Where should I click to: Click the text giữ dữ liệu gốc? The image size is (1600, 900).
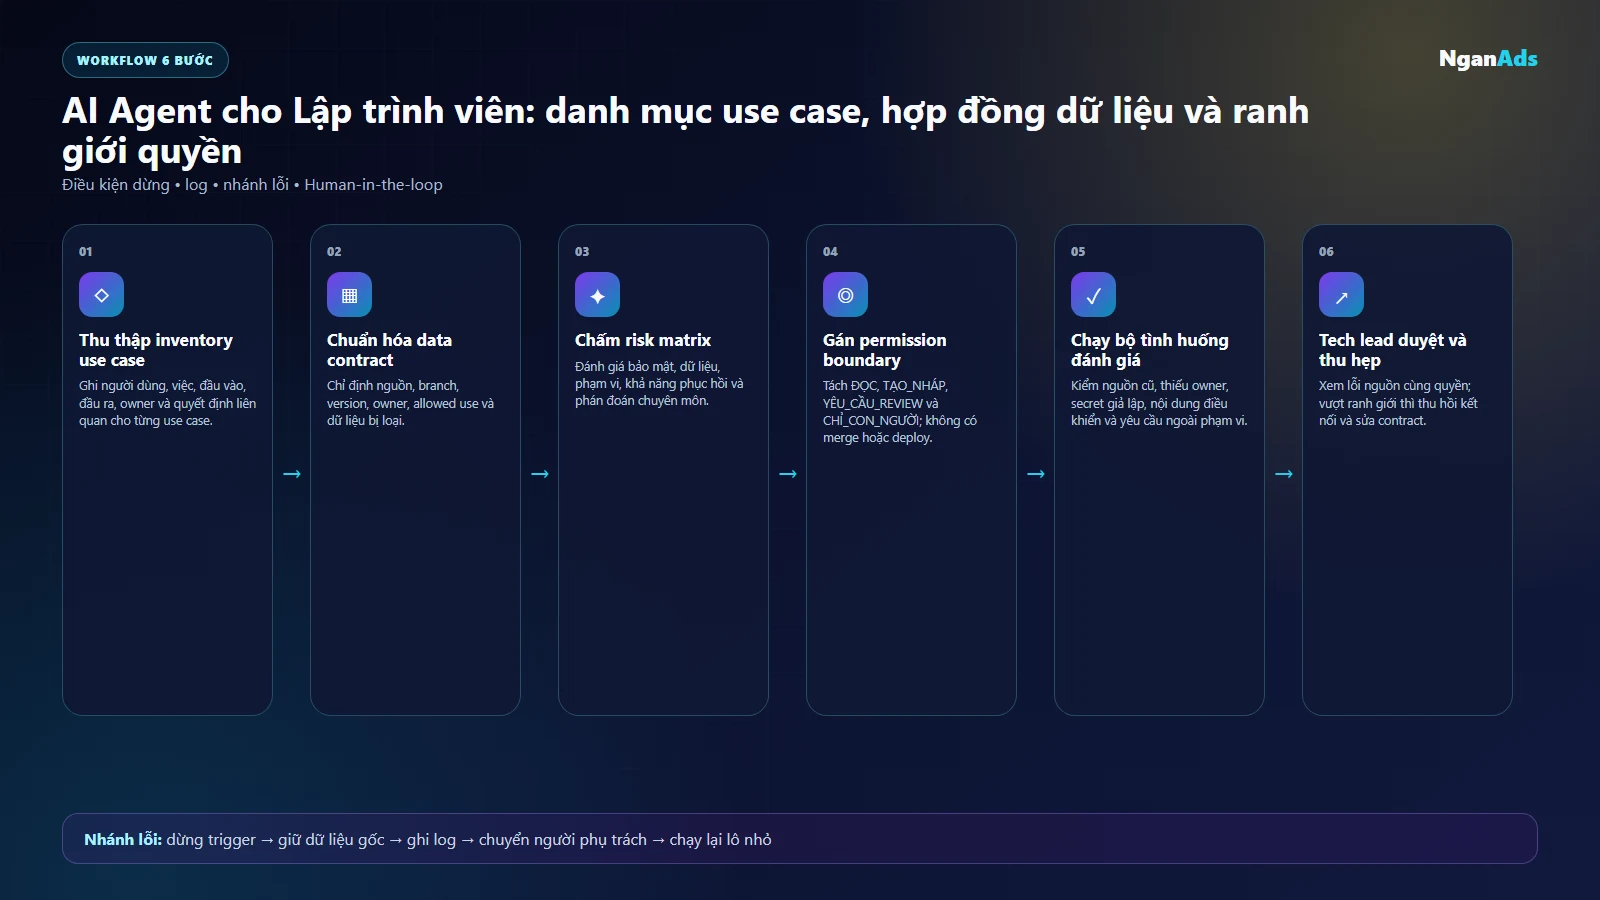pyautogui.click(x=331, y=840)
